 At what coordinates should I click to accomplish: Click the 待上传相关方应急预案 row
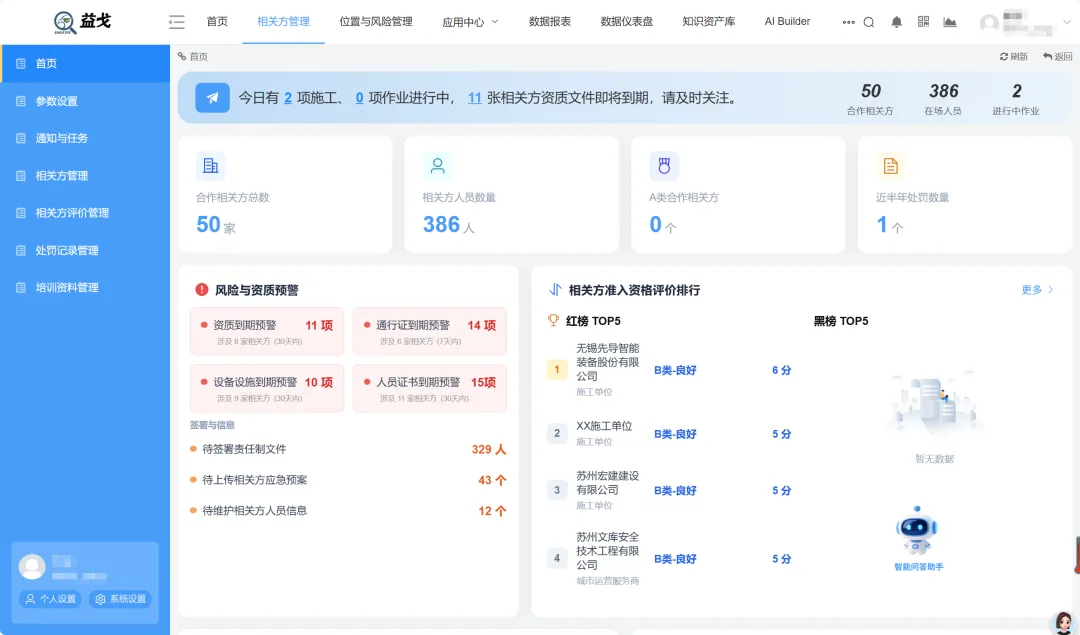coord(348,480)
